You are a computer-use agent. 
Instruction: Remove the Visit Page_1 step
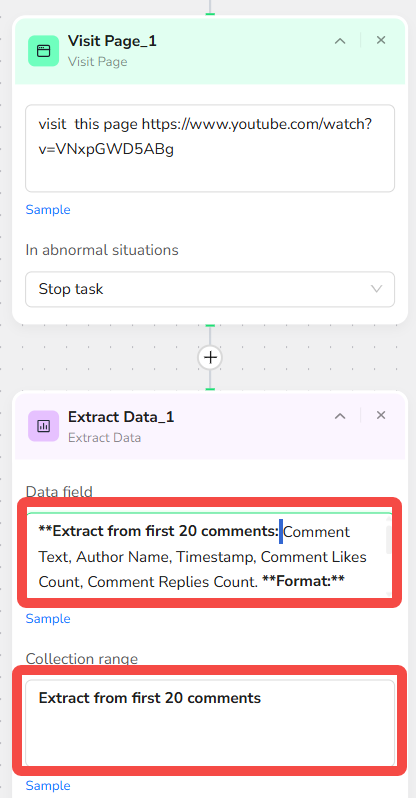pyautogui.click(x=381, y=40)
